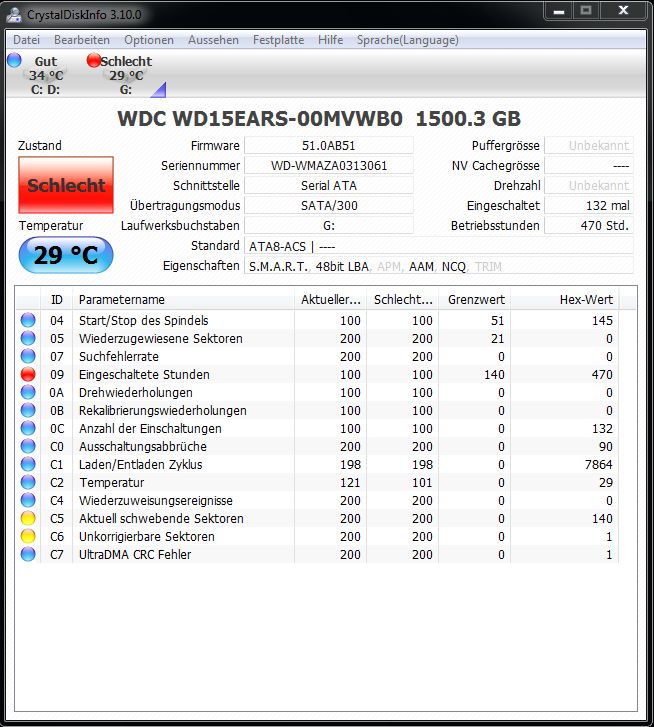Select the Gut 34 °C C: D: disk
654x727 pixels.
tap(45, 75)
